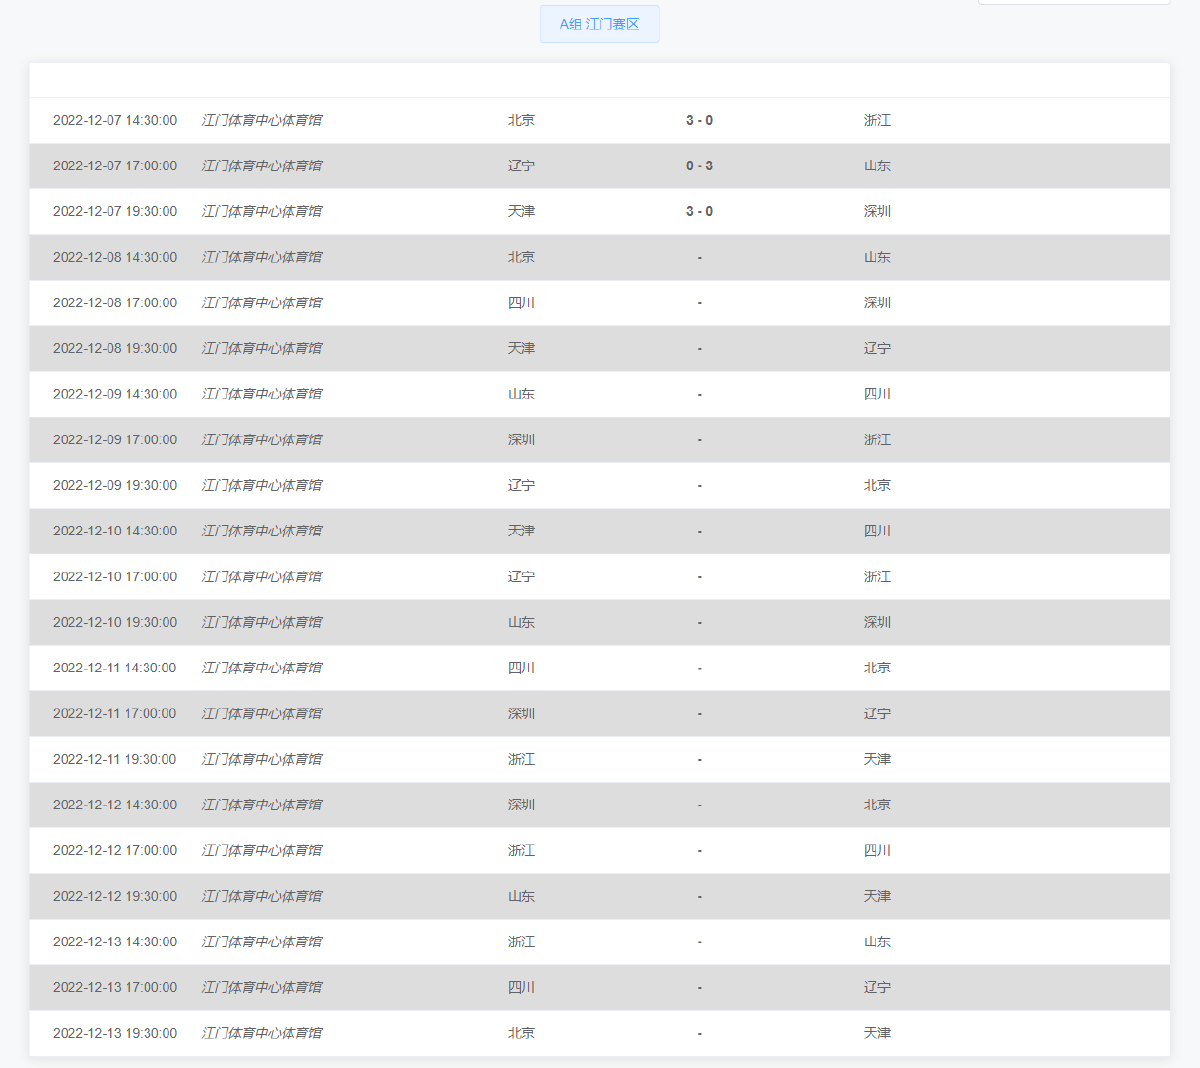This screenshot has width=1200, height=1068.
Task: Select the date 2022-12-07 14:30:00
Action: [x=115, y=120]
